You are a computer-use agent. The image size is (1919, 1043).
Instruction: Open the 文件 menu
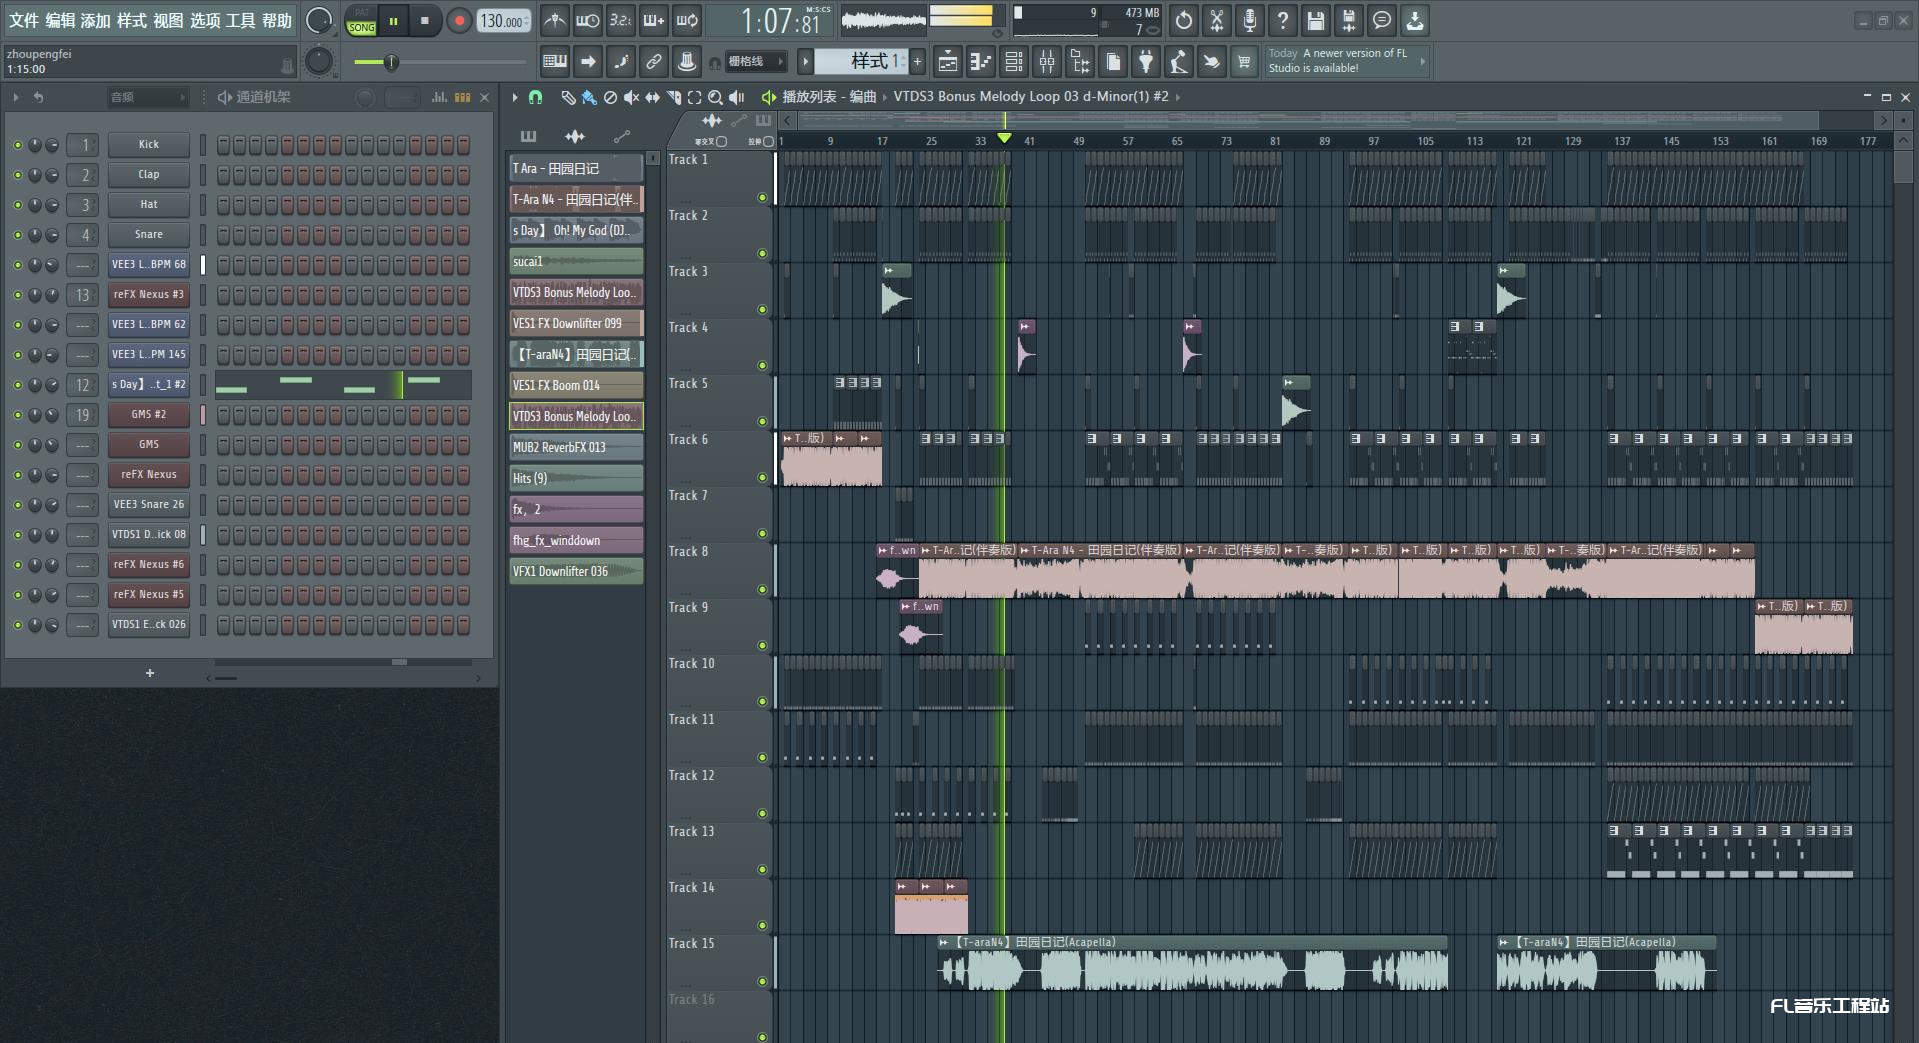click(x=23, y=20)
